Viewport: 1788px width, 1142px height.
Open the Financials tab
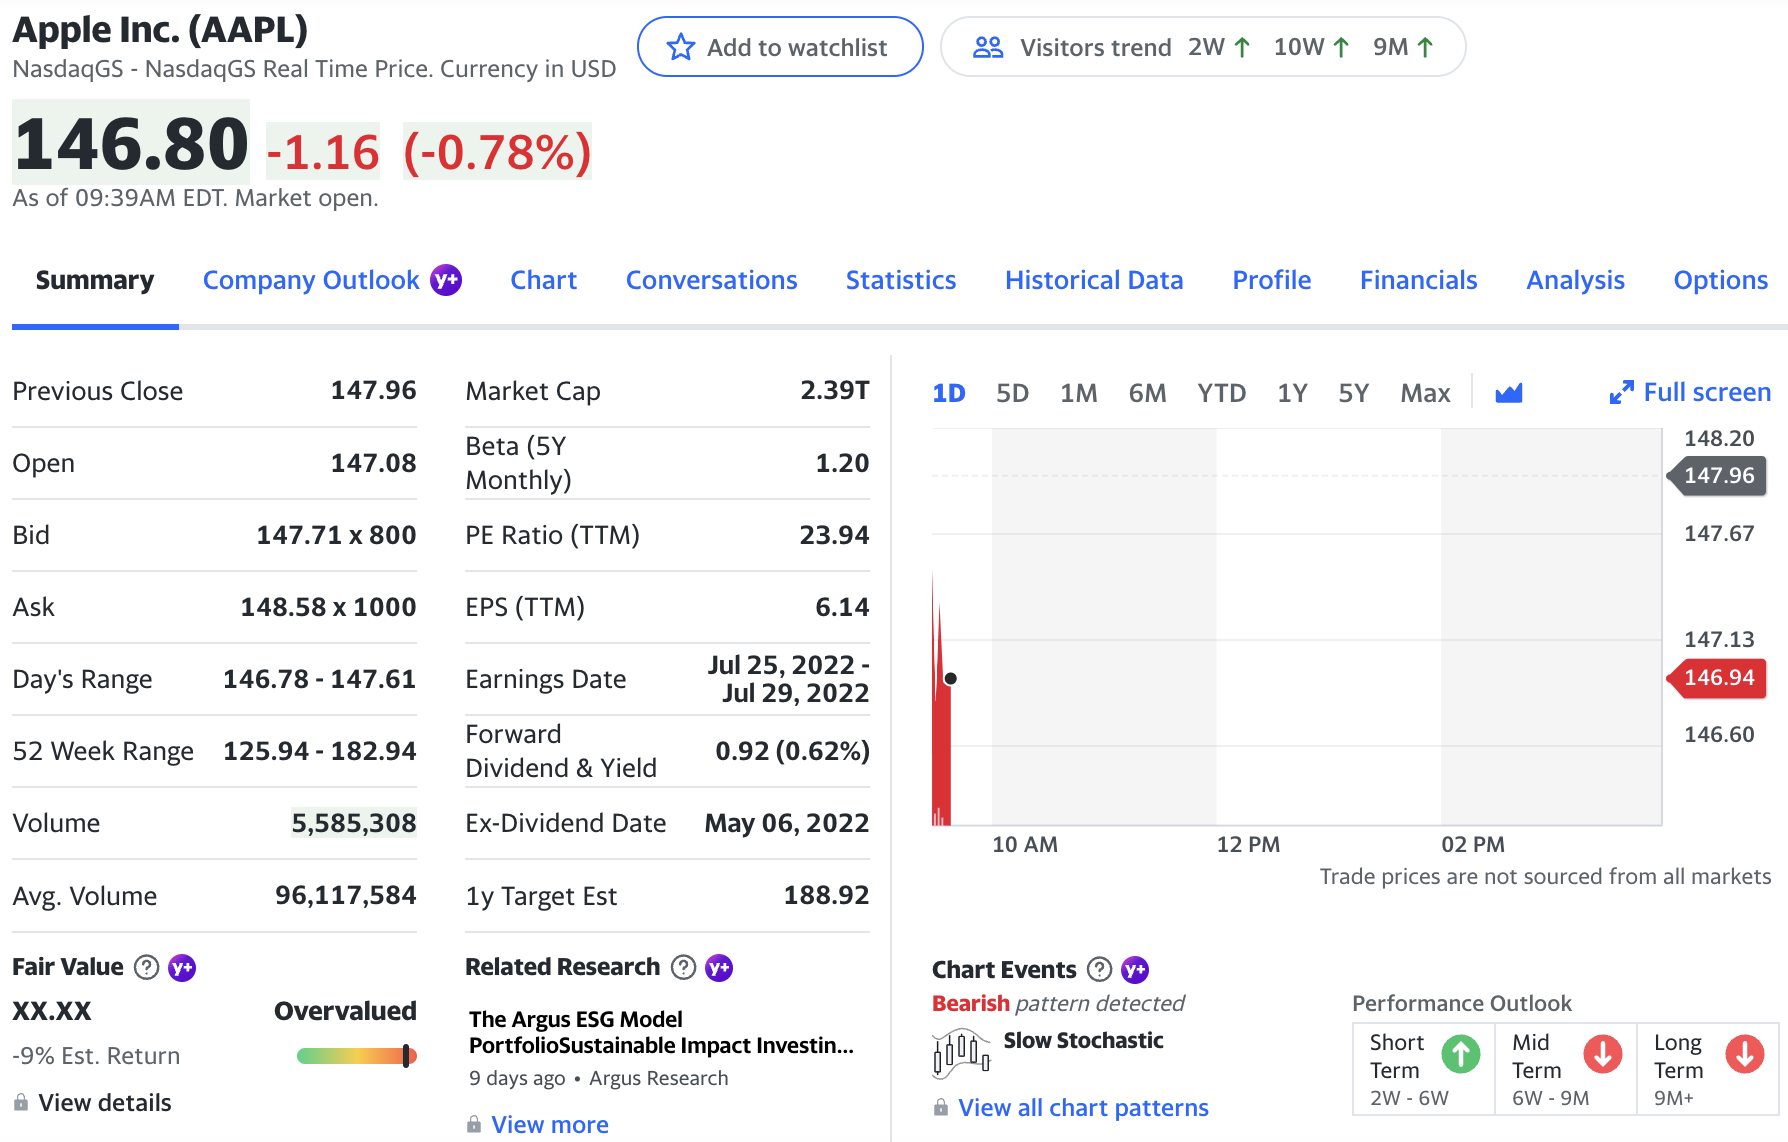(1419, 280)
